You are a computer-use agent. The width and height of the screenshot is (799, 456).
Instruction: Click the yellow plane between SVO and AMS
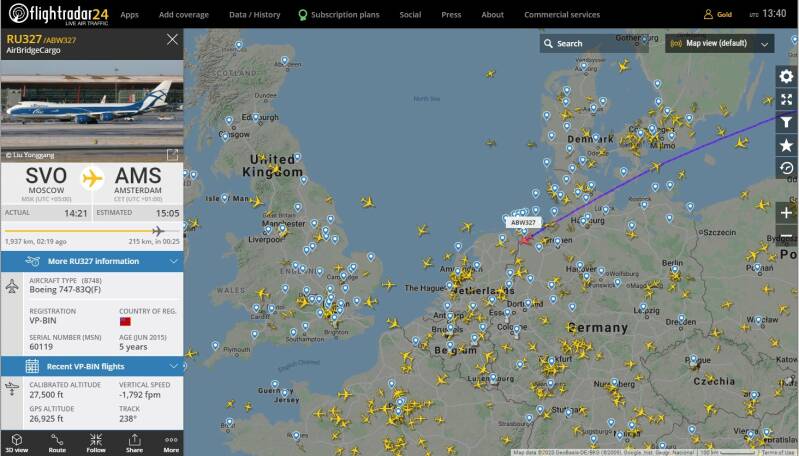[x=92, y=178]
